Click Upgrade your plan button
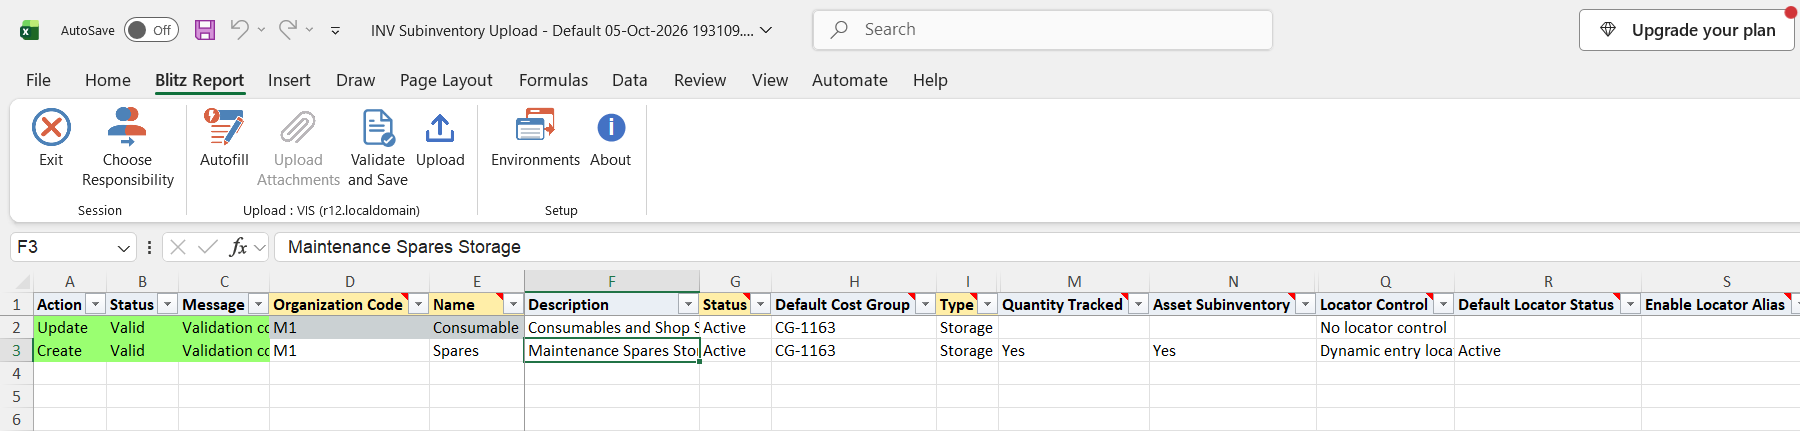 [1687, 30]
